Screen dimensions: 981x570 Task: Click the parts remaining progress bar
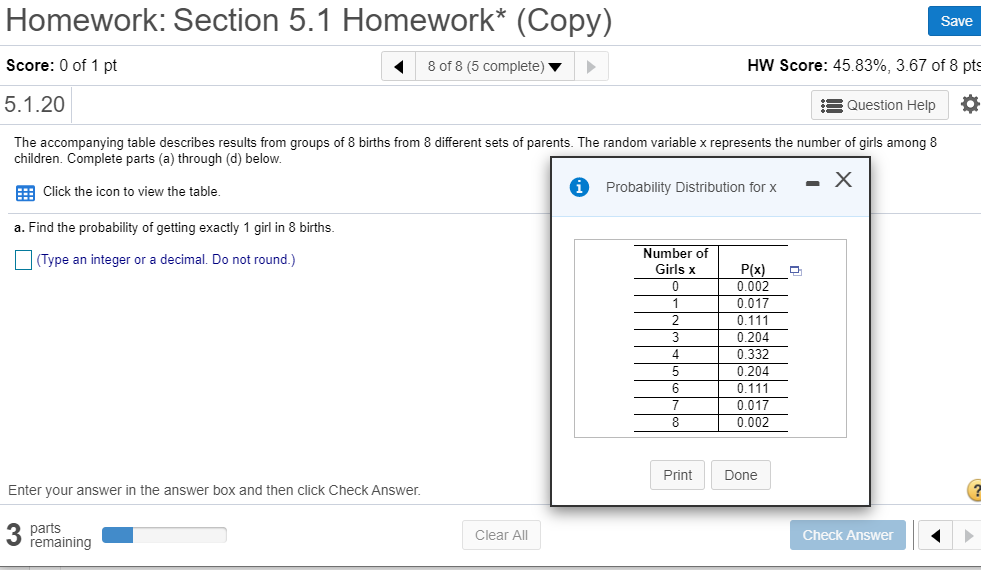[165, 535]
